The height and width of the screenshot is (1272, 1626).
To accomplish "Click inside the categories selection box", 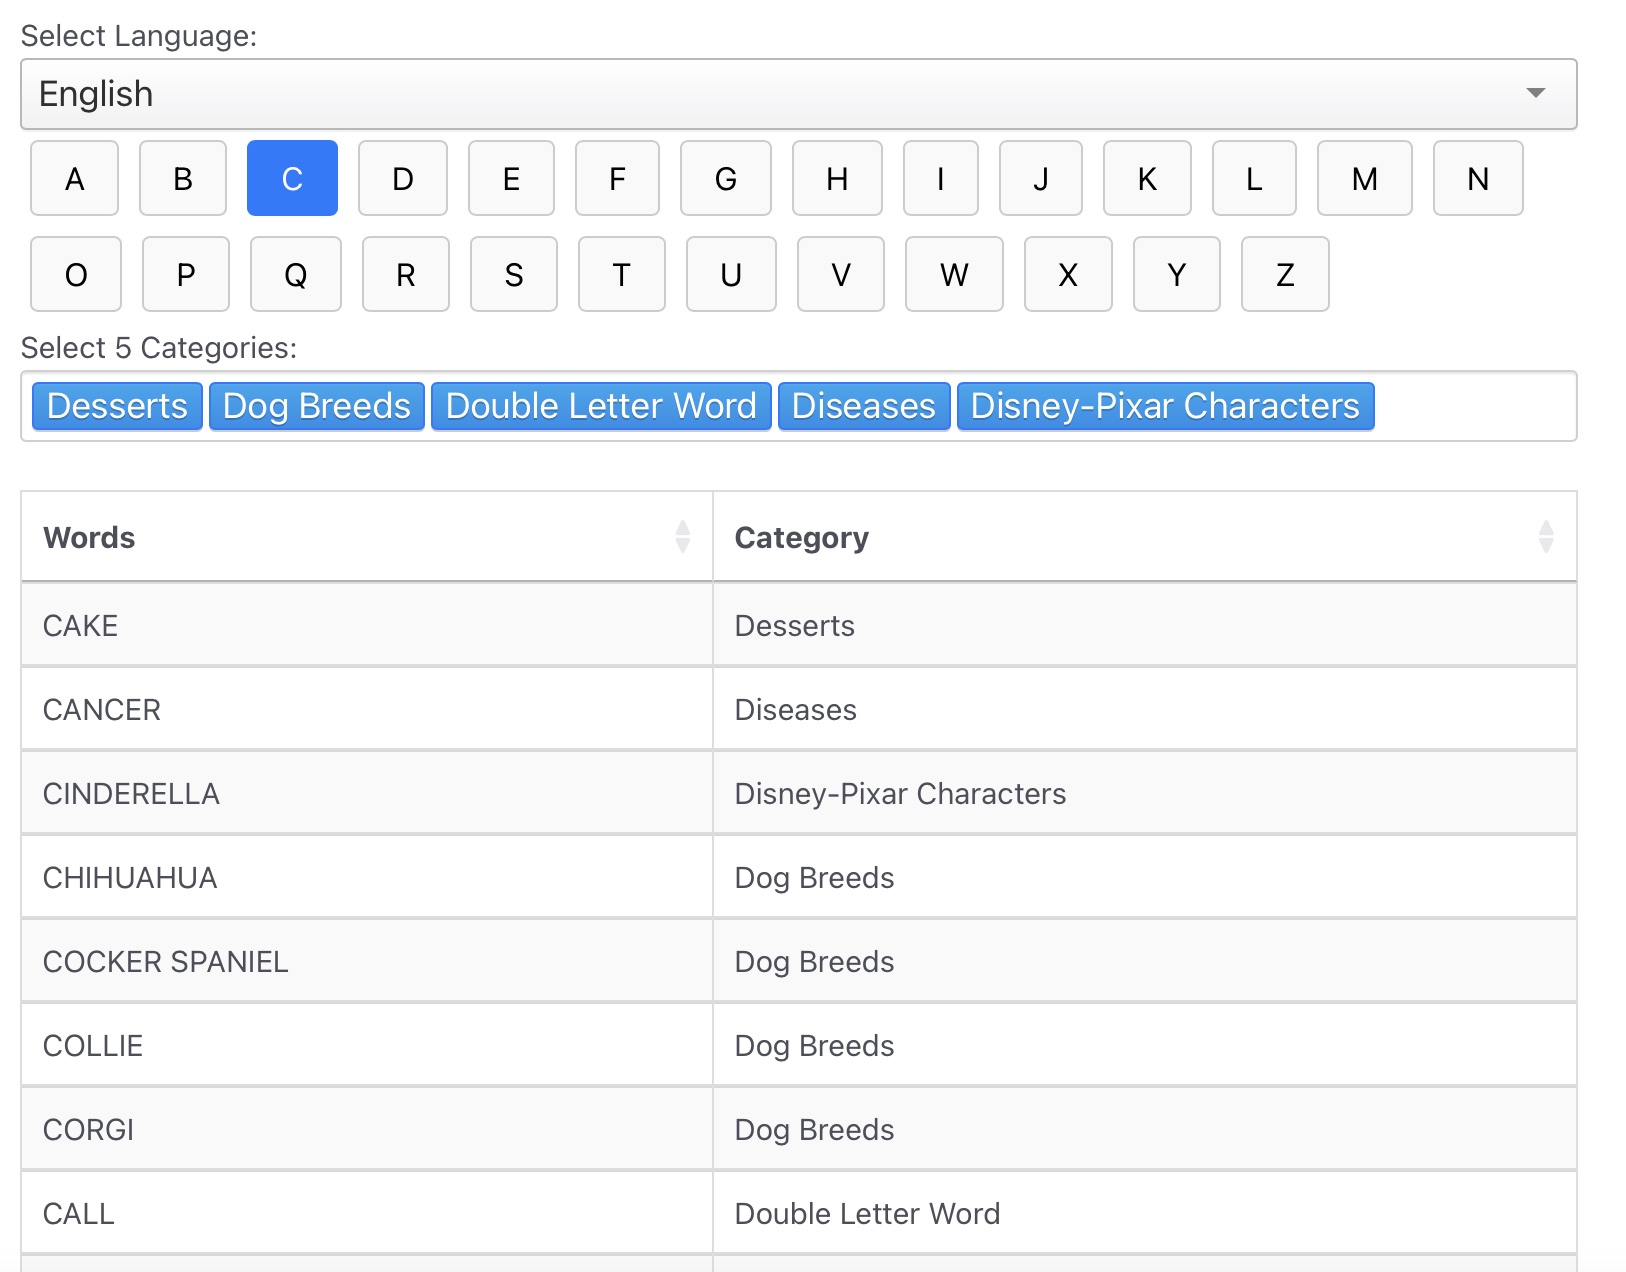I will 1480,406.
